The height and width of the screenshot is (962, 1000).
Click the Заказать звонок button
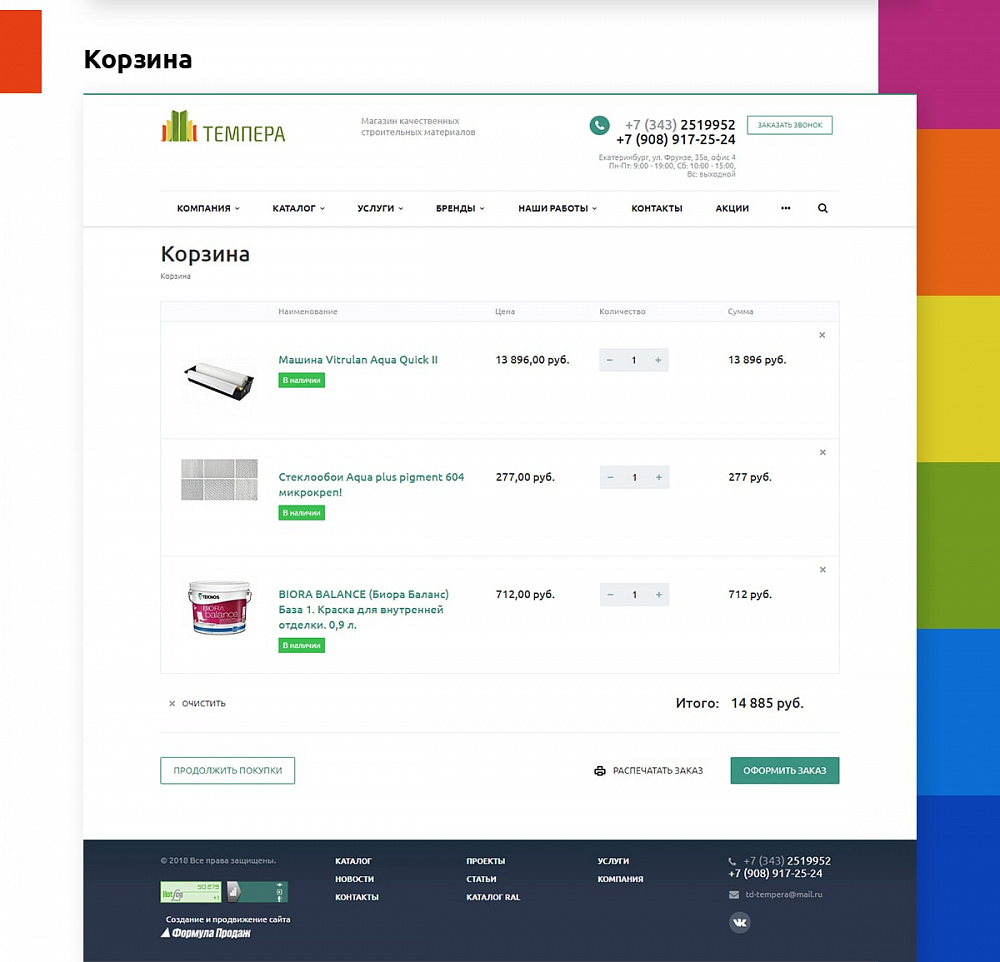[790, 125]
